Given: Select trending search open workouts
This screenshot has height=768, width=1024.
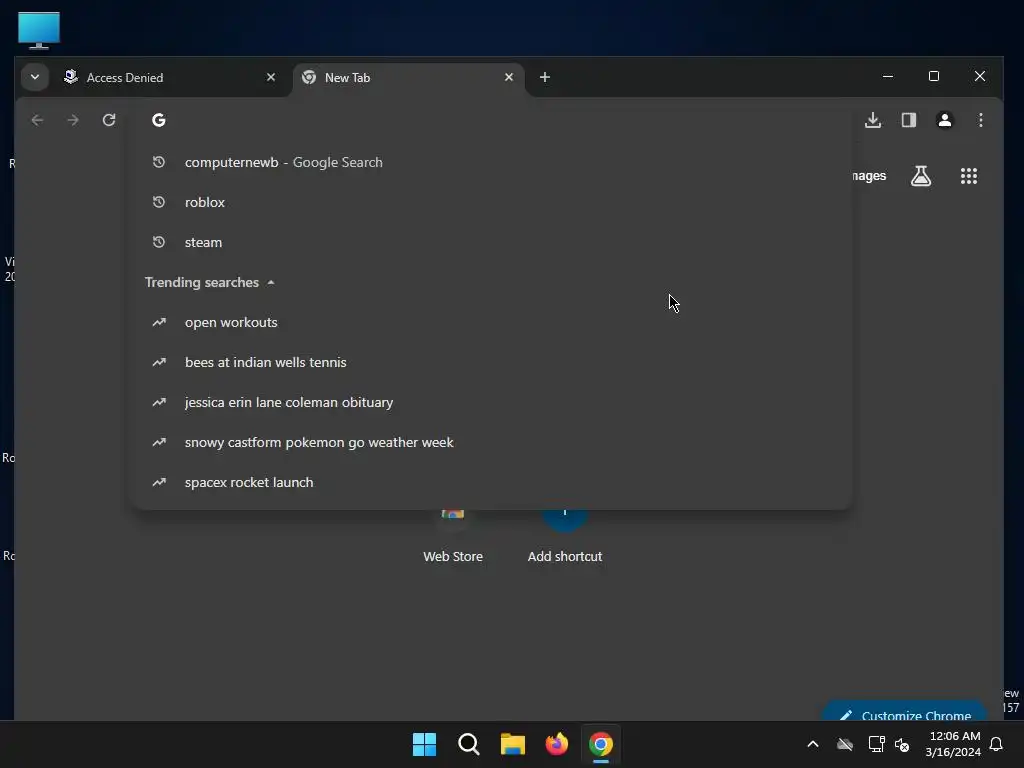Looking at the screenshot, I should click(x=492, y=323).
